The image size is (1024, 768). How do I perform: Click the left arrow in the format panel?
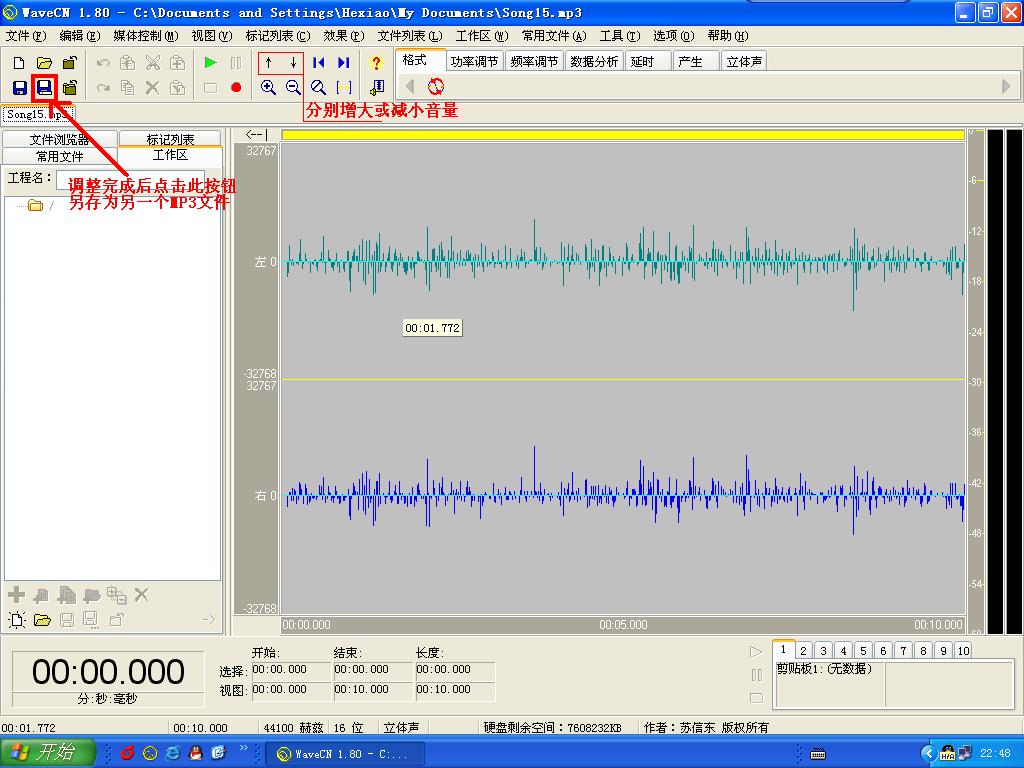410,86
